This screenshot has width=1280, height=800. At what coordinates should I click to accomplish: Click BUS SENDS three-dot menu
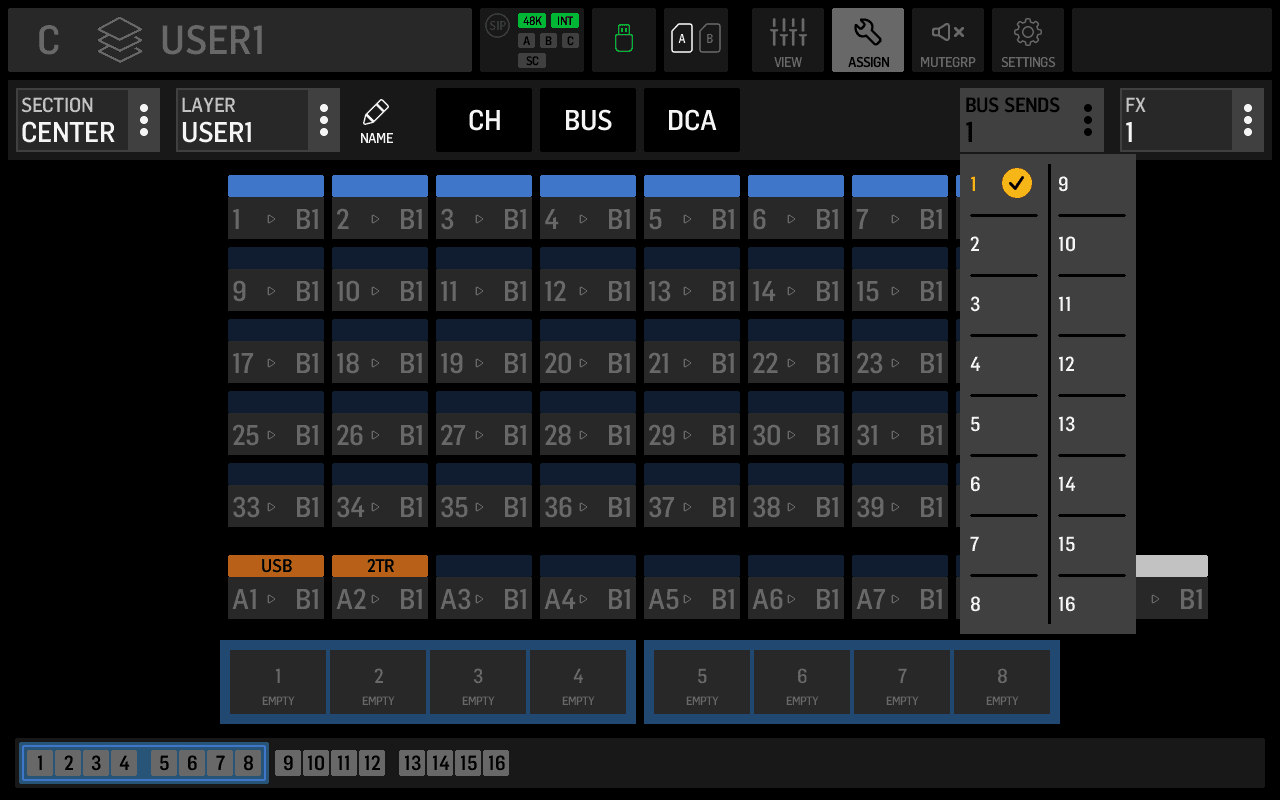coord(1088,120)
